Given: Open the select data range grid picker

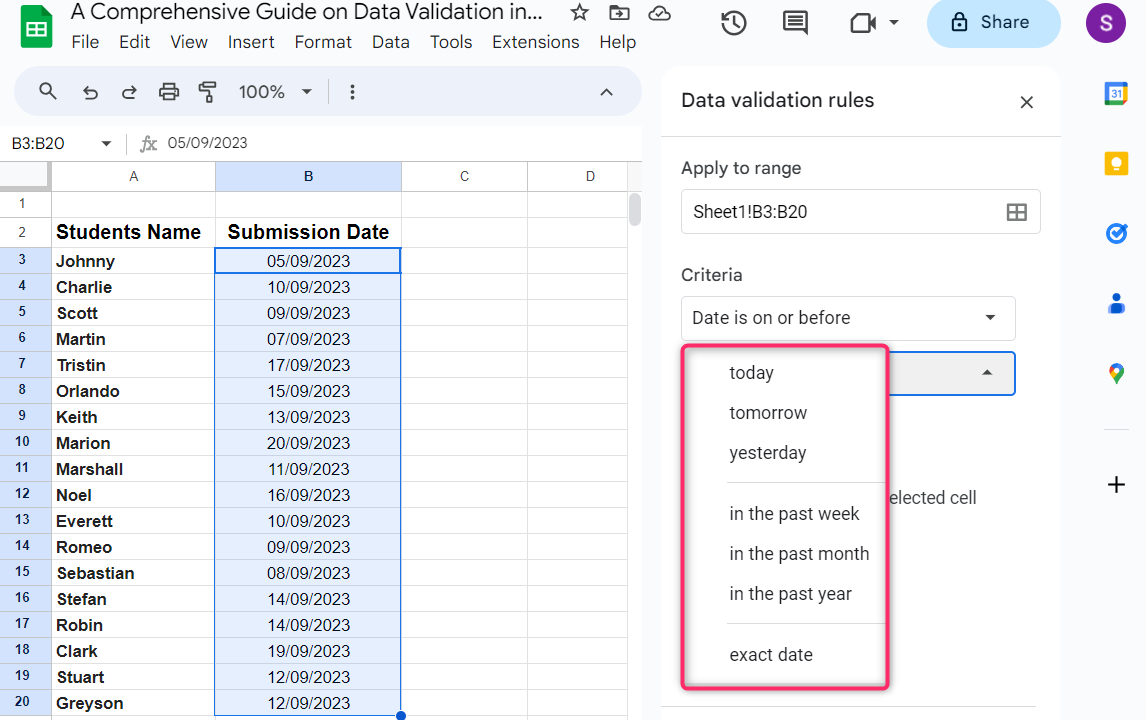Looking at the screenshot, I should (1016, 211).
